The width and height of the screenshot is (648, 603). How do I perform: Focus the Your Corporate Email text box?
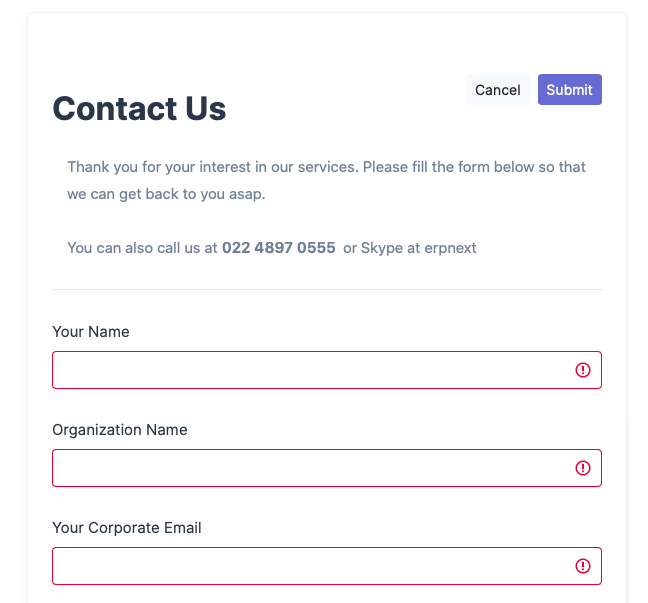click(x=327, y=566)
